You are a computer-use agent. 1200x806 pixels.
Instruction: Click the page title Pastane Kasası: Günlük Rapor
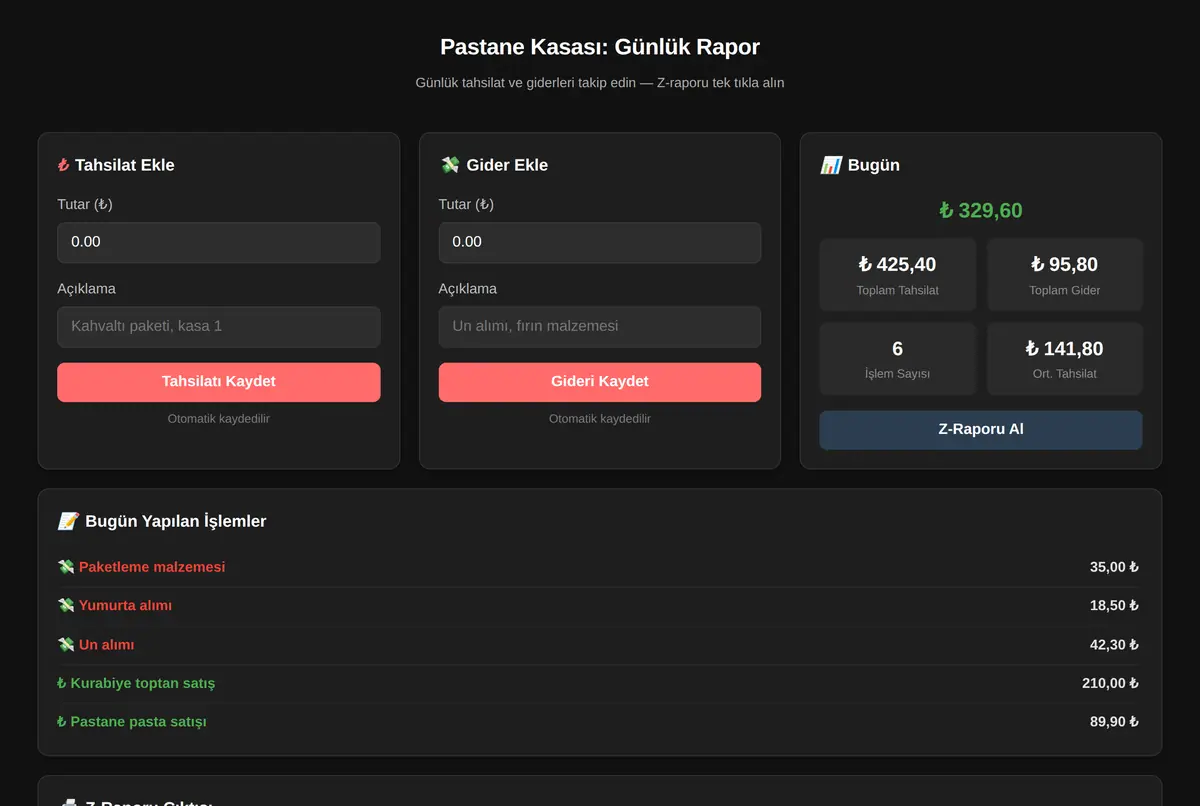600,47
